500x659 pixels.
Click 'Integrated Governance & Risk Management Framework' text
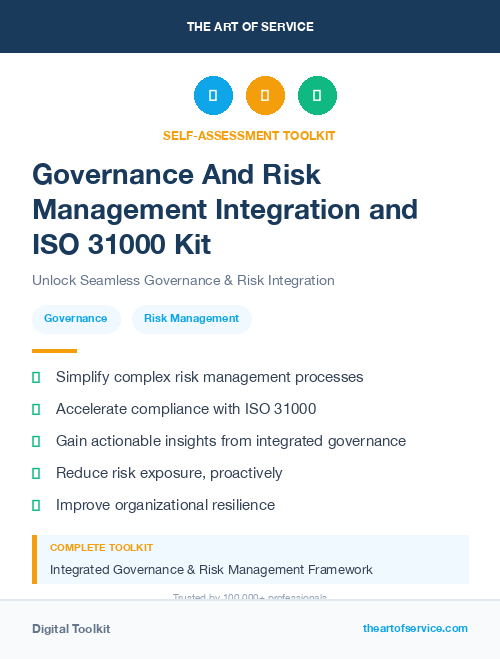pyautogui.click(x=211, y=570)
